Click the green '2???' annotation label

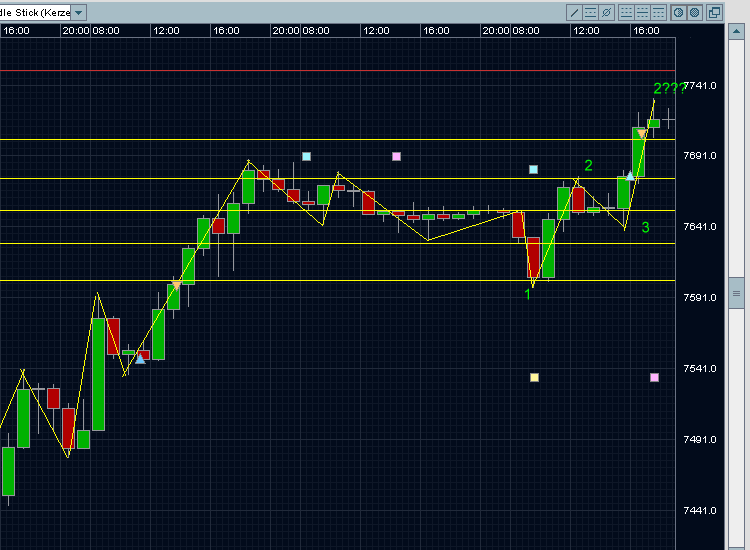coord(669,88)
